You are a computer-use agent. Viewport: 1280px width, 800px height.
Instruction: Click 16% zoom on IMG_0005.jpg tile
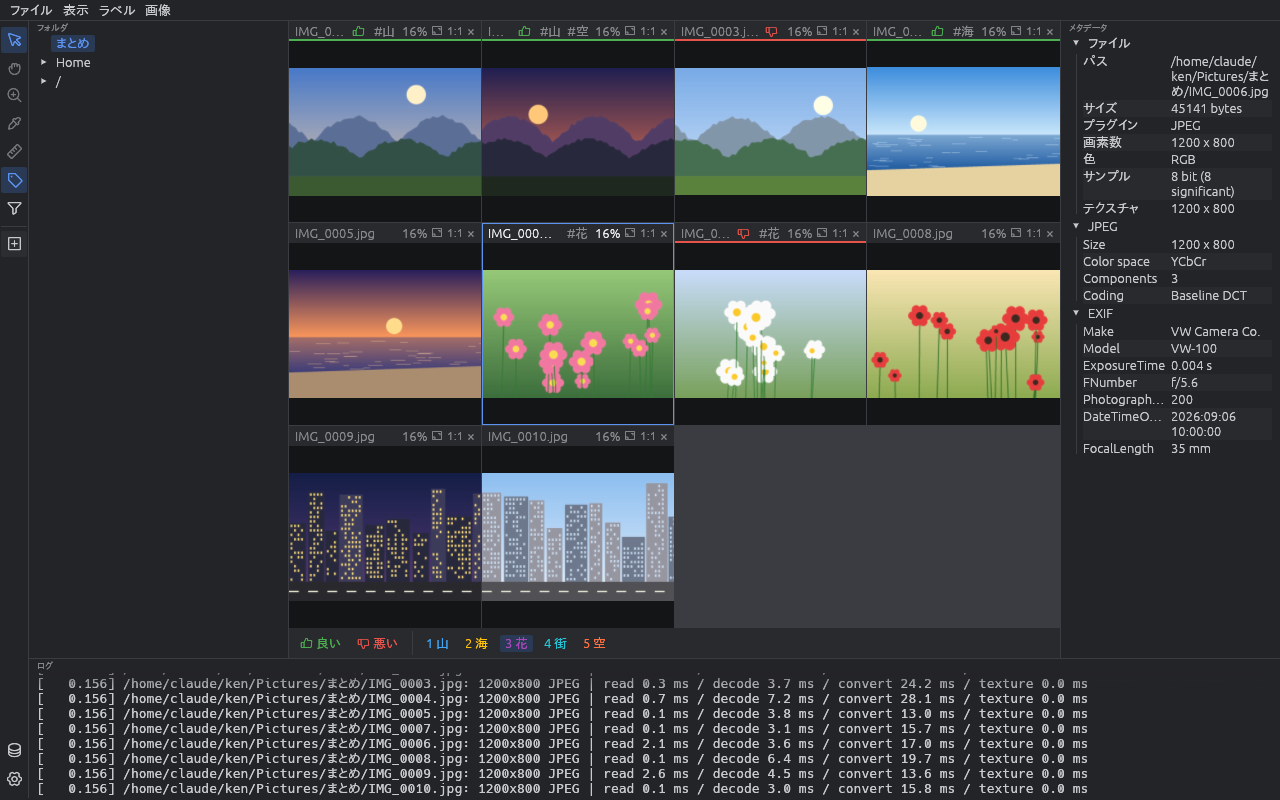coord(415,233)
